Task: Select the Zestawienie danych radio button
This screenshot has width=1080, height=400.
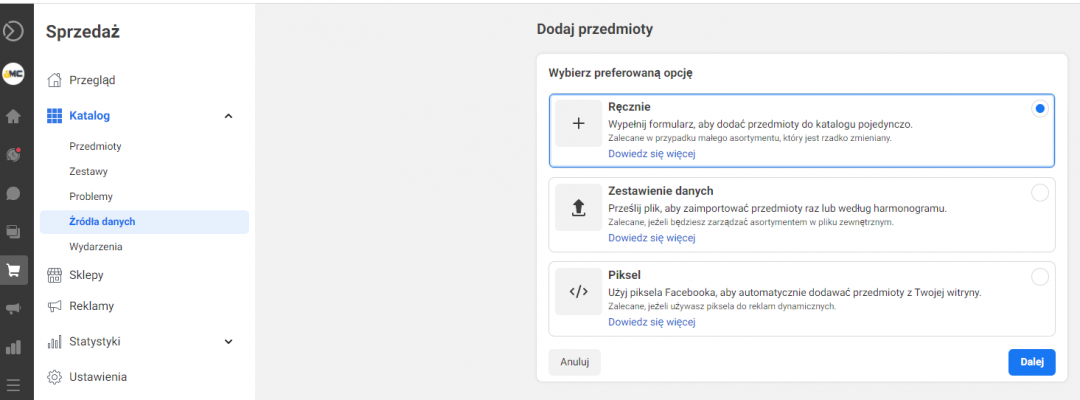Action: pos(1039,193)
